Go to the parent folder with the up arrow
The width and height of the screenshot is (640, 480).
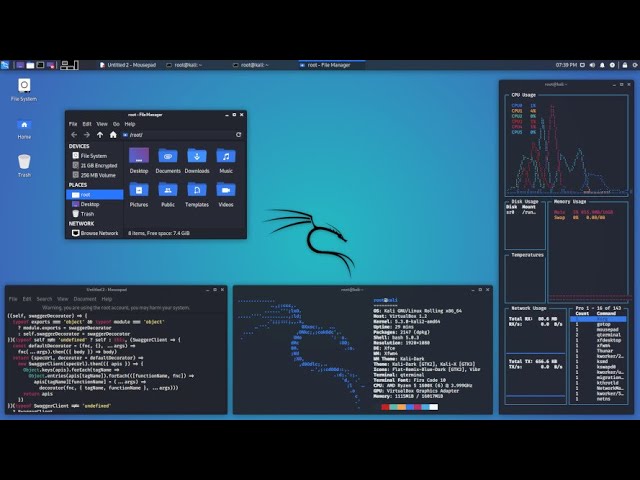tap(100, 135)
